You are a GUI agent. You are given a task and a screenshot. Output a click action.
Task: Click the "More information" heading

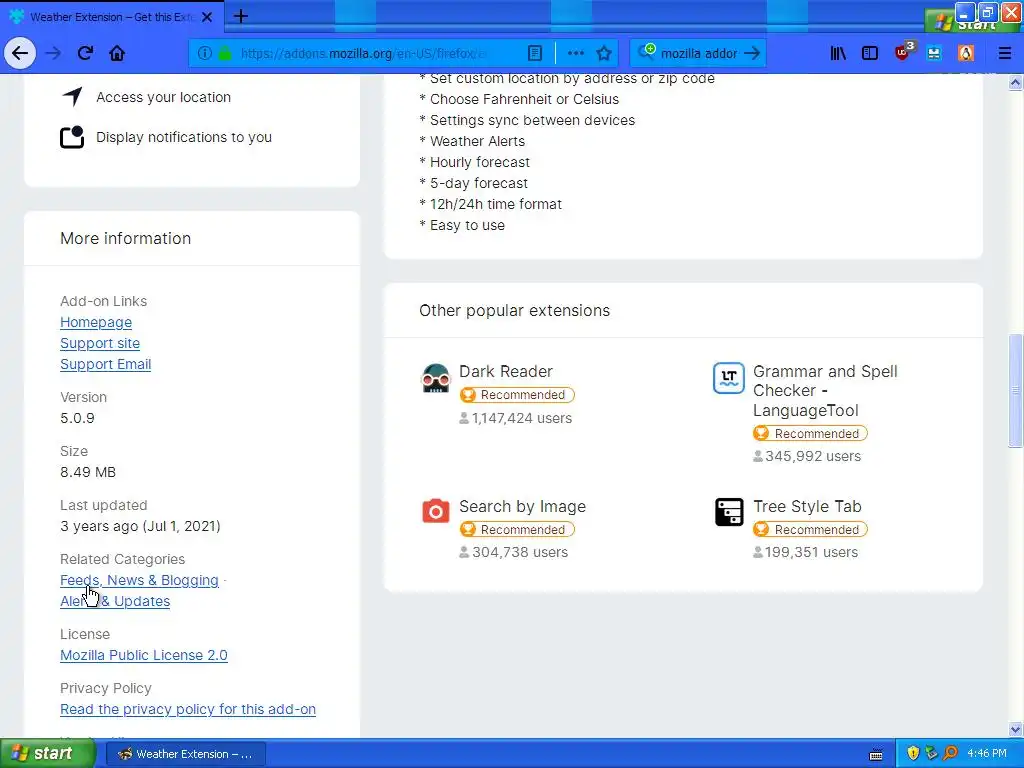[125, 238]
